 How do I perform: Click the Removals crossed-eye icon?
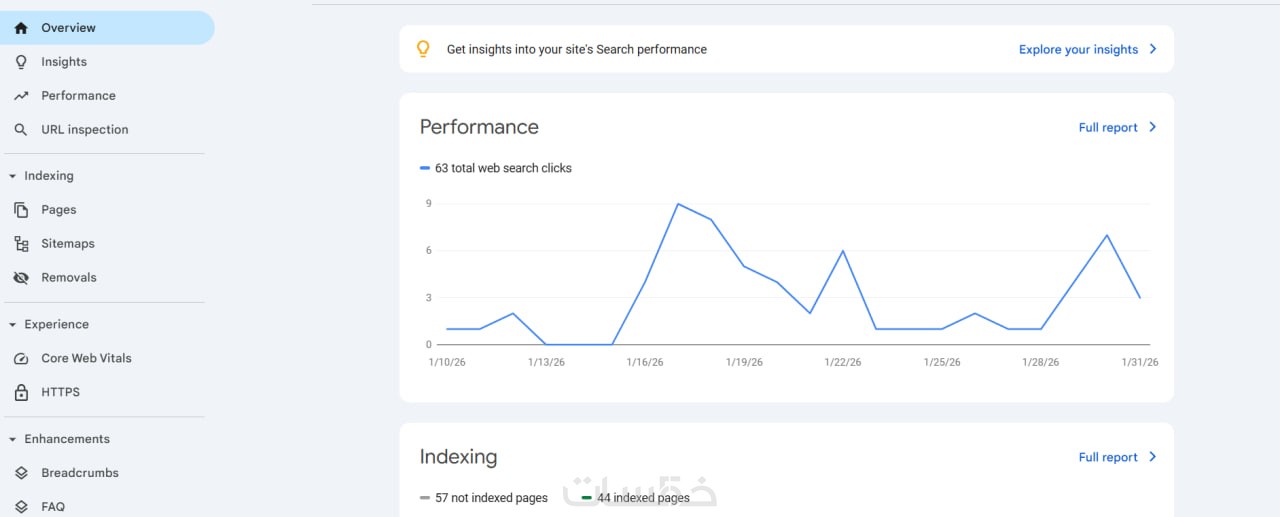(21, 278)
